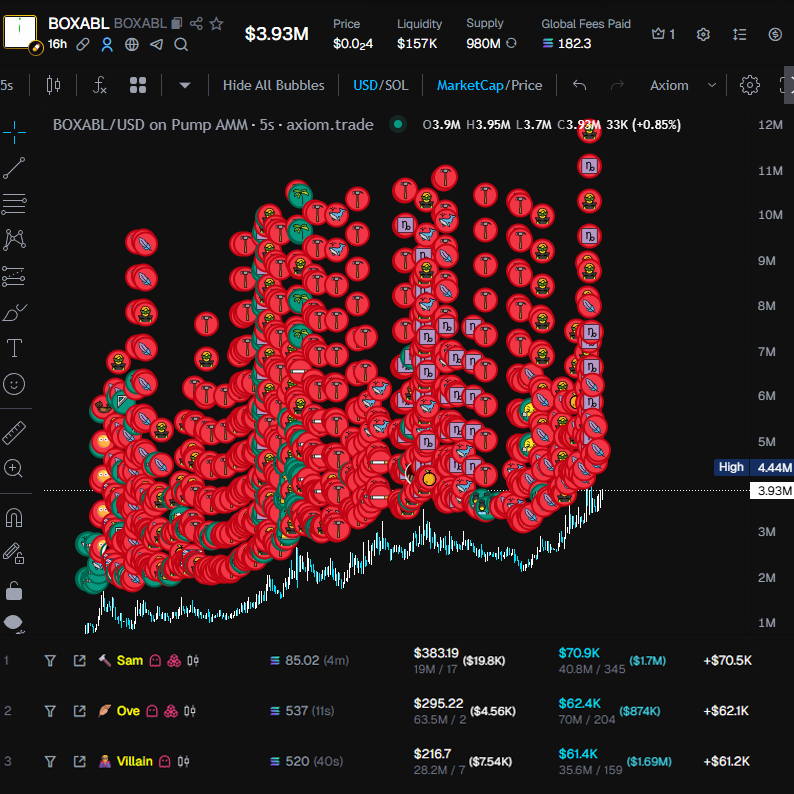Open trader Villain's profile

click(134, 762)
